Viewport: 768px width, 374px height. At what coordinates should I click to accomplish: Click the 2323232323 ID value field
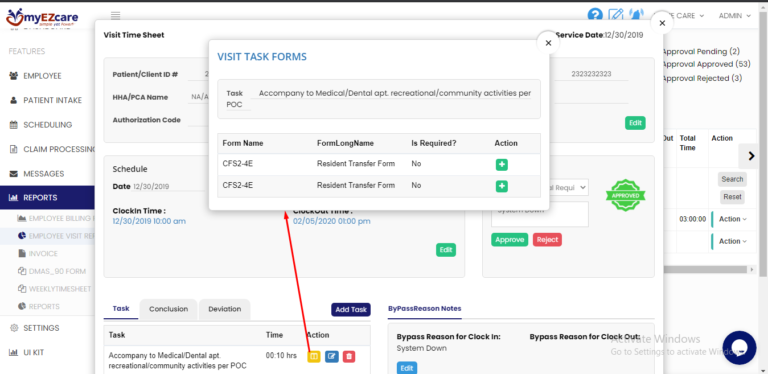point(591,74)
